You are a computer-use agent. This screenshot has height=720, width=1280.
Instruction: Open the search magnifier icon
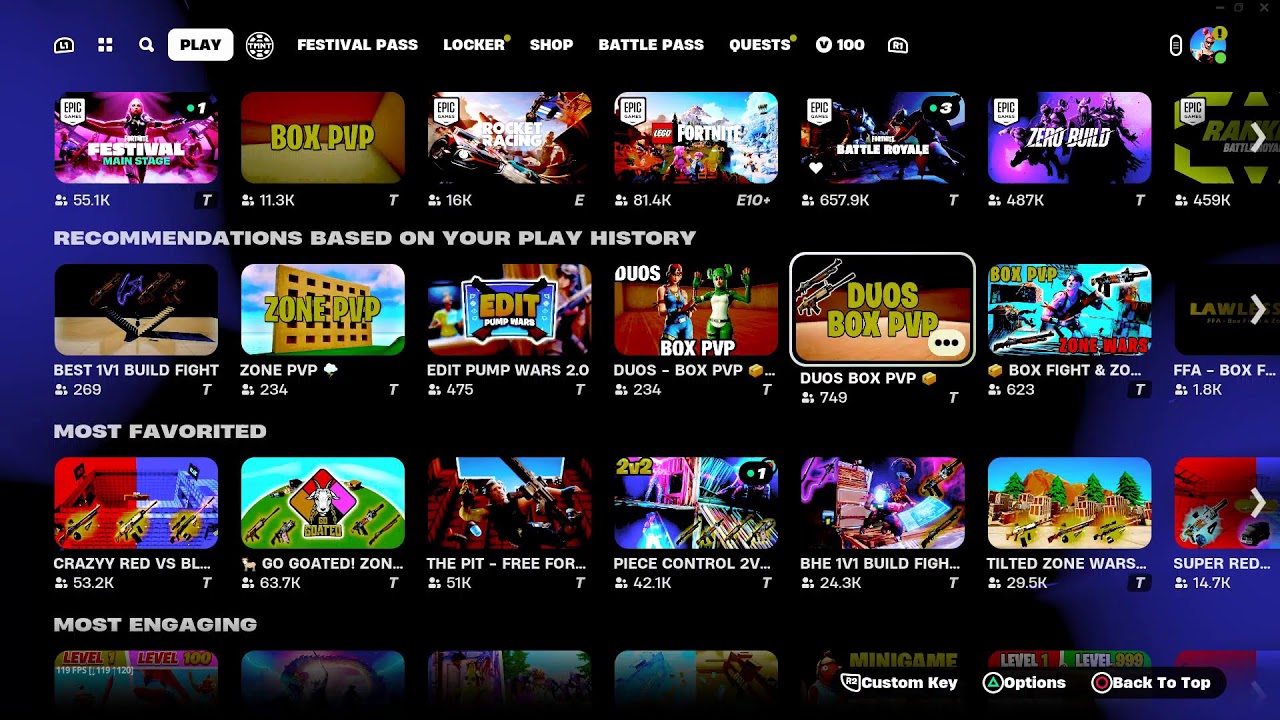click(146, 45)
